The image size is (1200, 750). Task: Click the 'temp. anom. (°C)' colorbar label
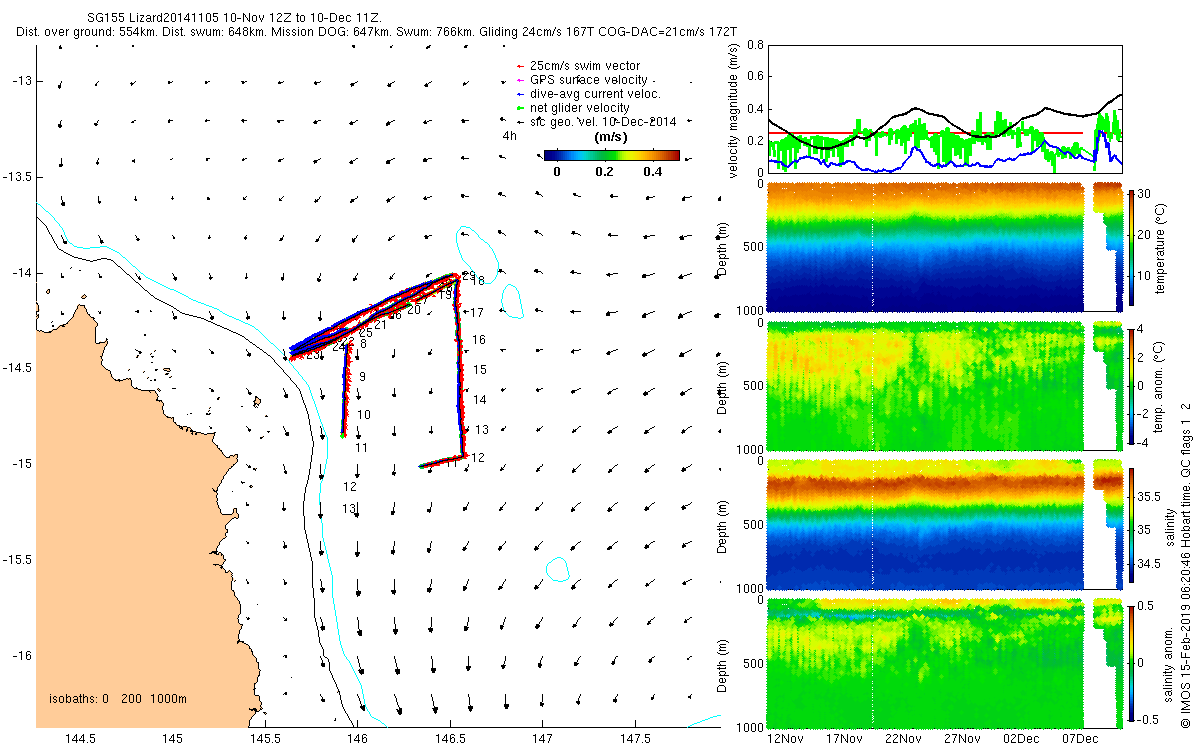1160,386
